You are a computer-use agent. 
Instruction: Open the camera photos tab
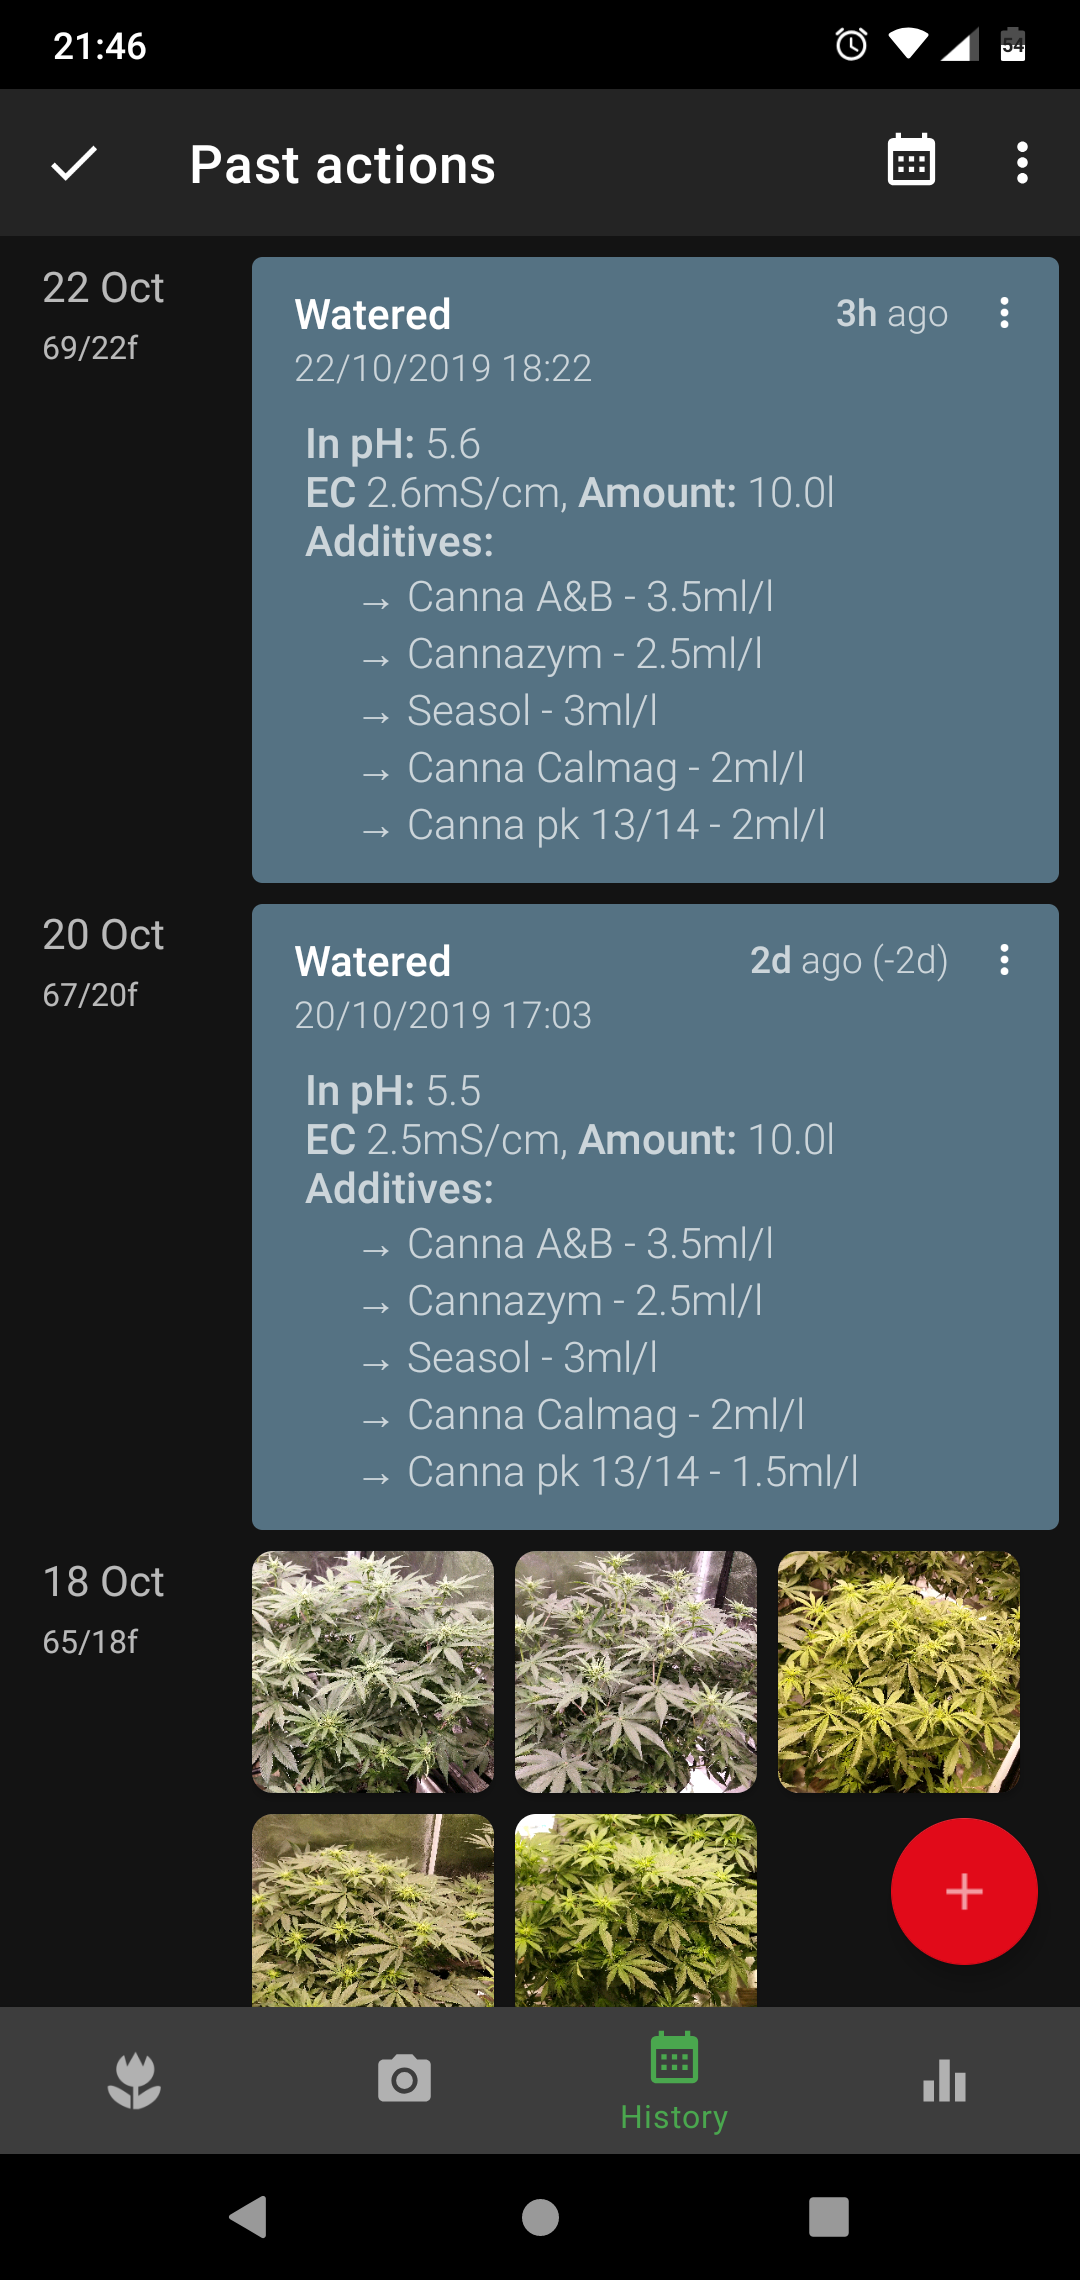[x=404, y=2081]
